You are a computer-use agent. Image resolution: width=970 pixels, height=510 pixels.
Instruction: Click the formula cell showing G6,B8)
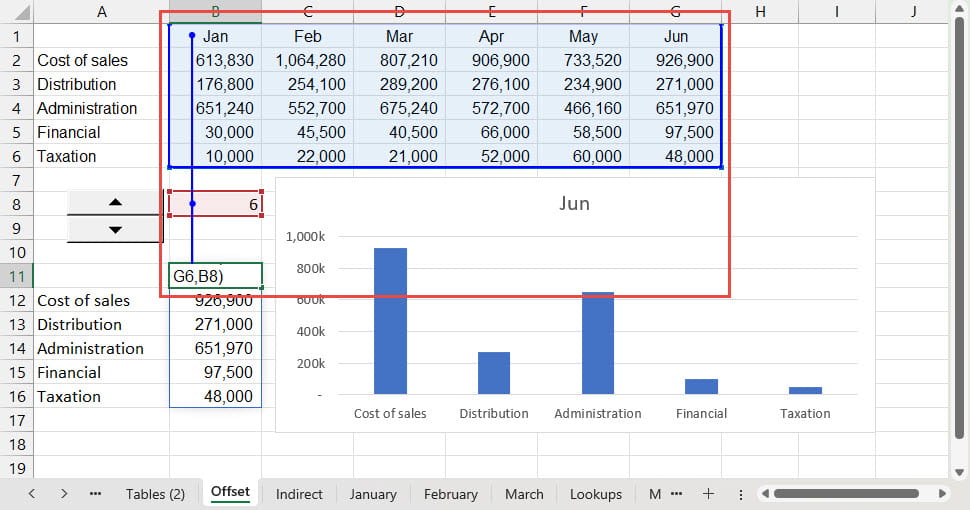point(216,276)
